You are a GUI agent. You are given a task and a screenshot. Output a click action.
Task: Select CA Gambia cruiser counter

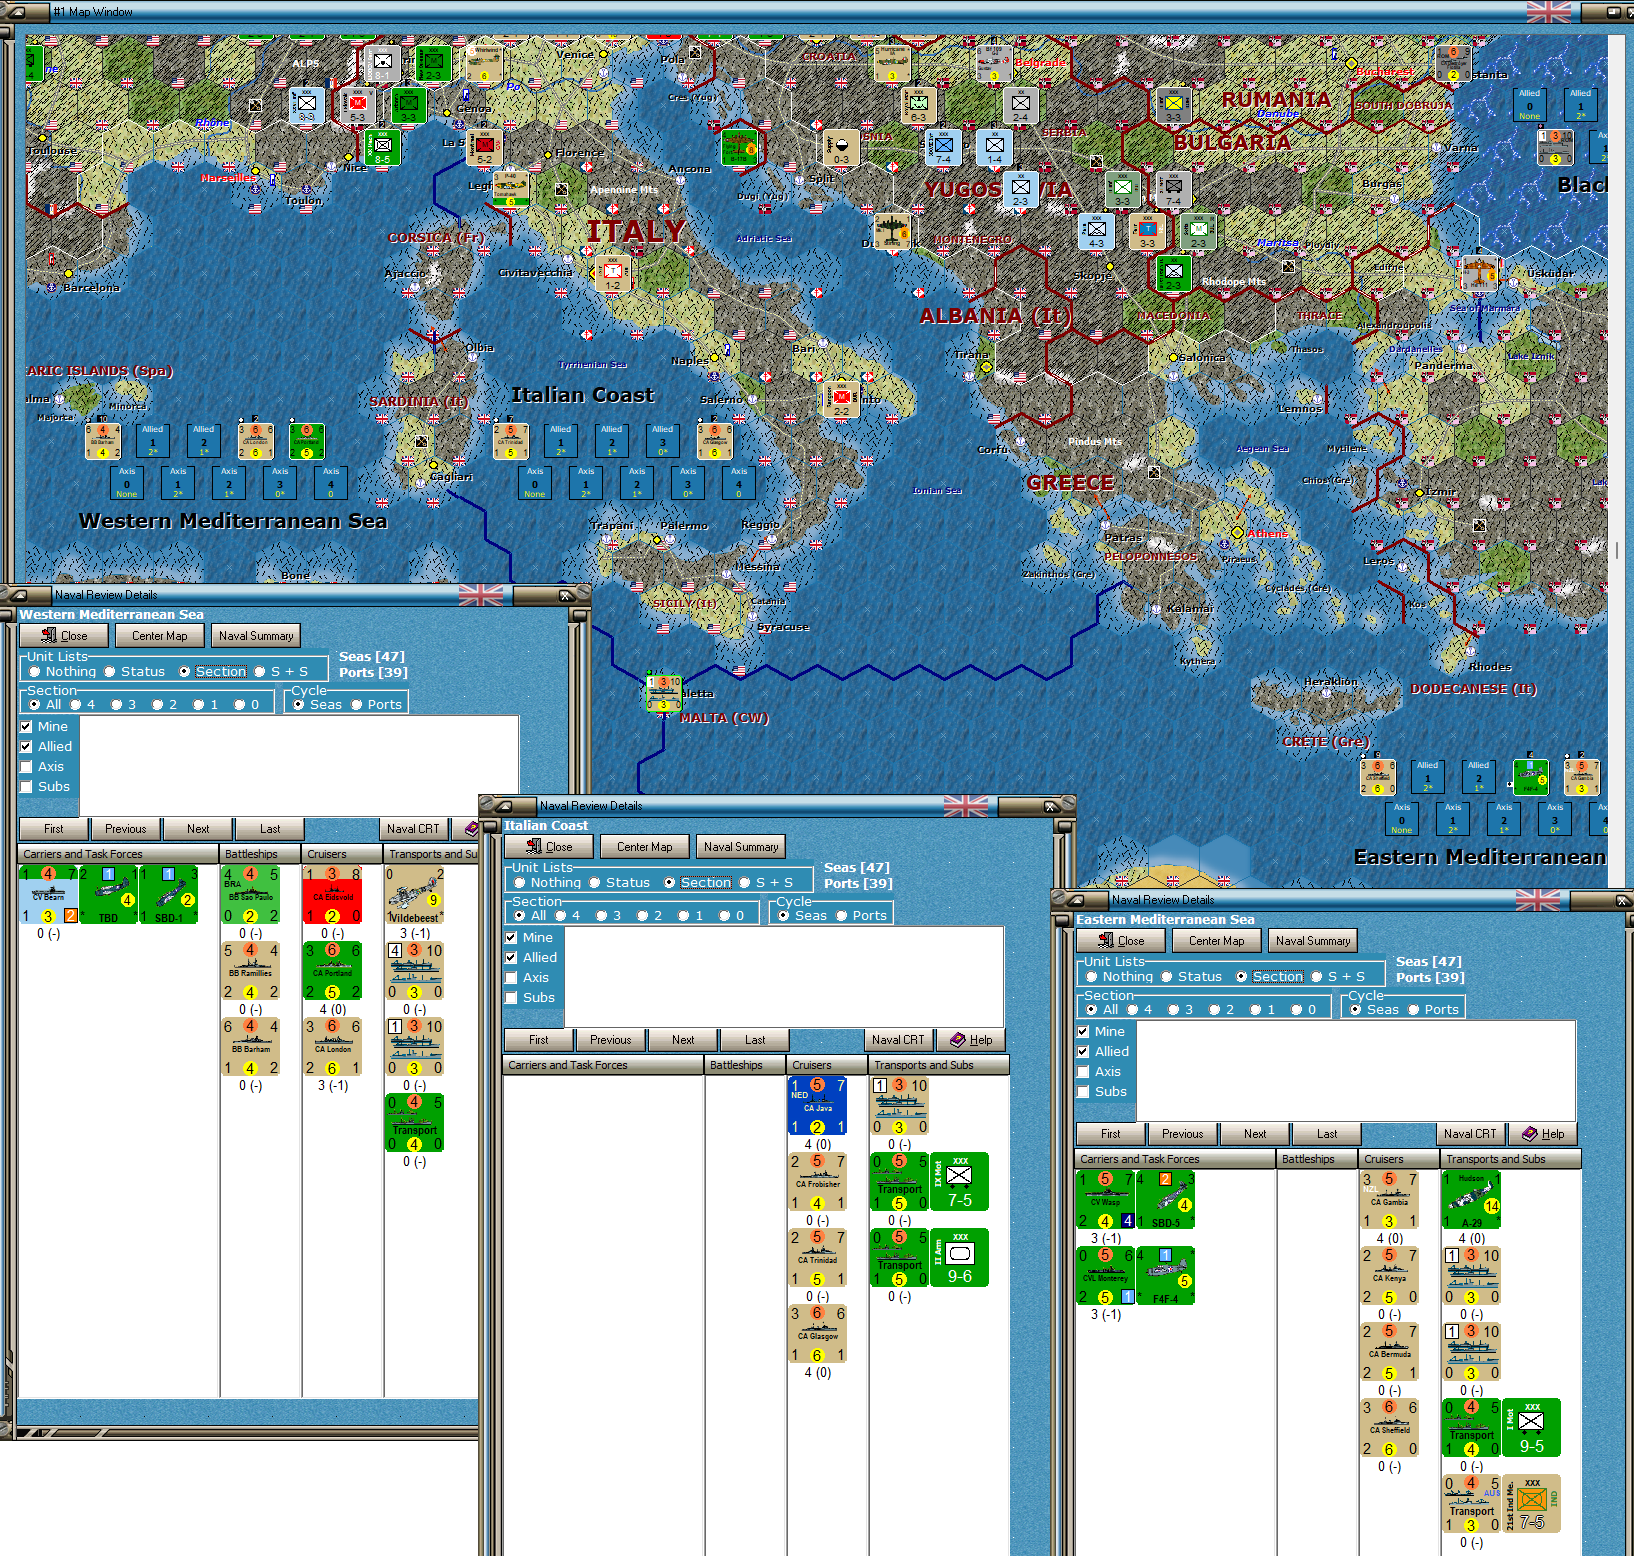[1390, 1200]
